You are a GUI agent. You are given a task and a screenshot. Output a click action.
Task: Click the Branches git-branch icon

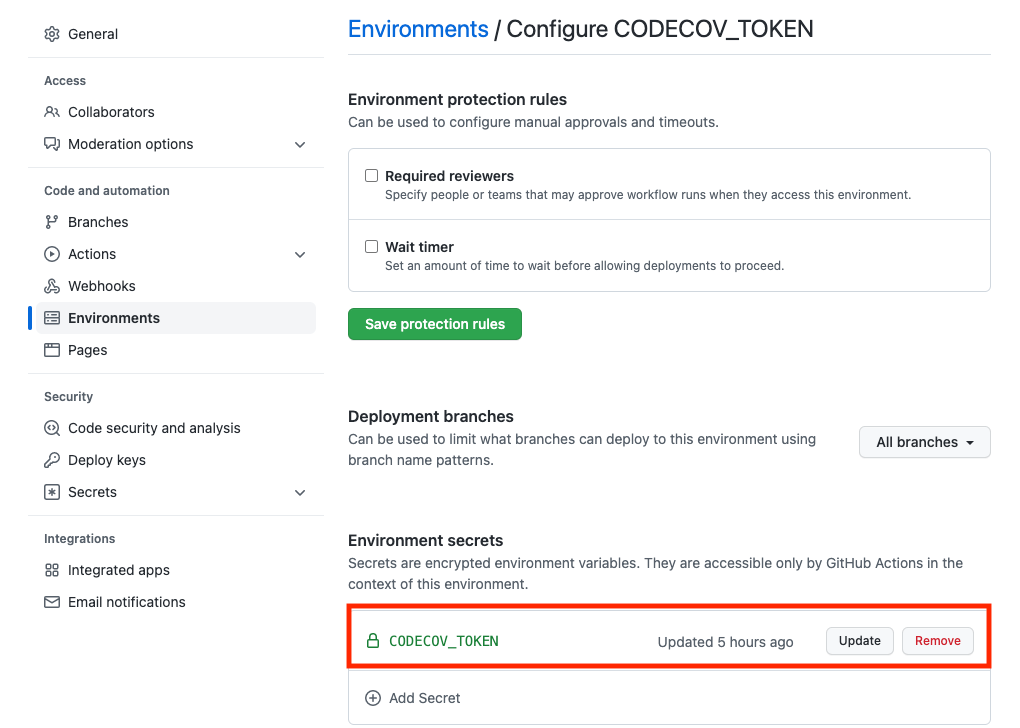click(x=52, y=222)
